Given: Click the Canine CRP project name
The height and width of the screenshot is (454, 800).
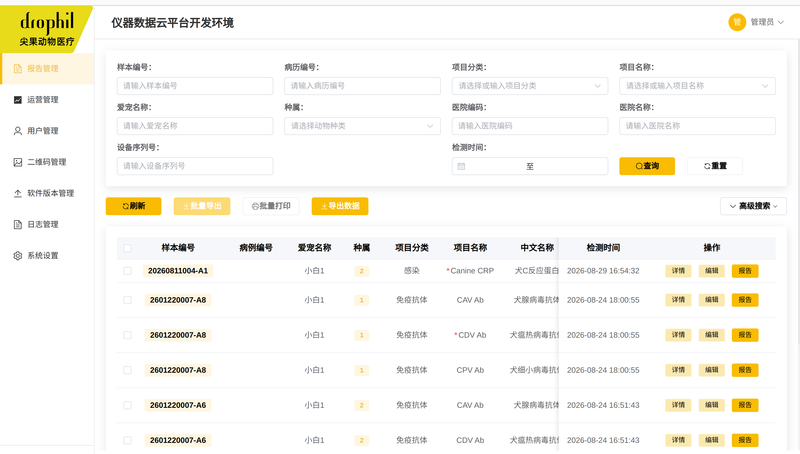Looking at the screenshot, I should [x=472, y=271].
